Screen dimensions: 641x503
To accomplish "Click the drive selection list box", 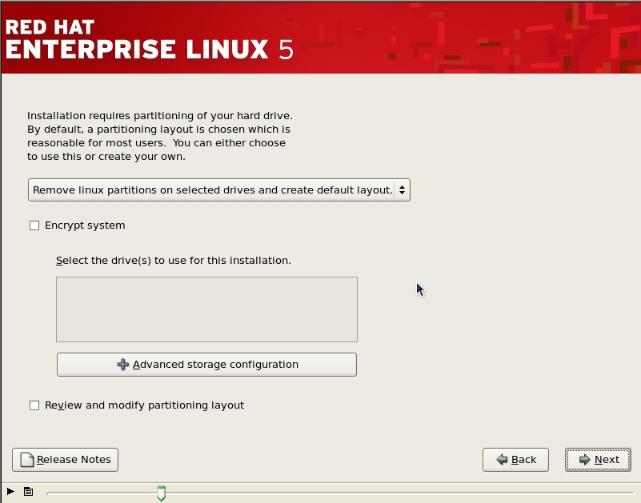I will pyautogui.click(x=207, y=309).
